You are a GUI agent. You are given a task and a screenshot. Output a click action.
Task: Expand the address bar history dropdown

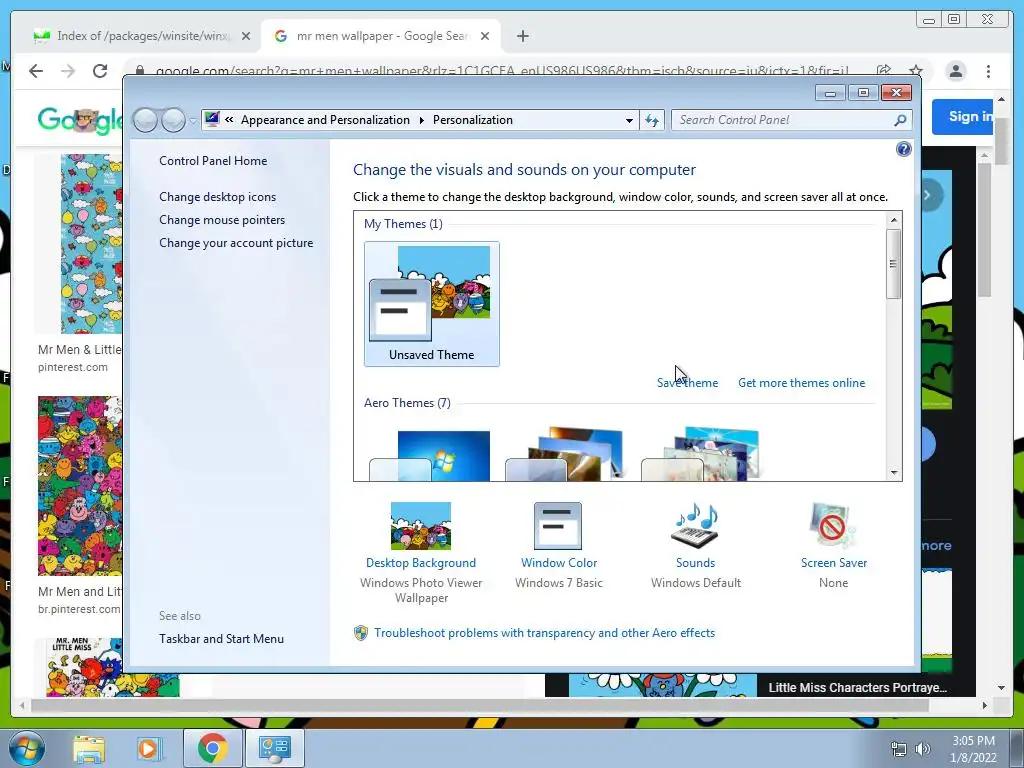(x=629, y=120)
